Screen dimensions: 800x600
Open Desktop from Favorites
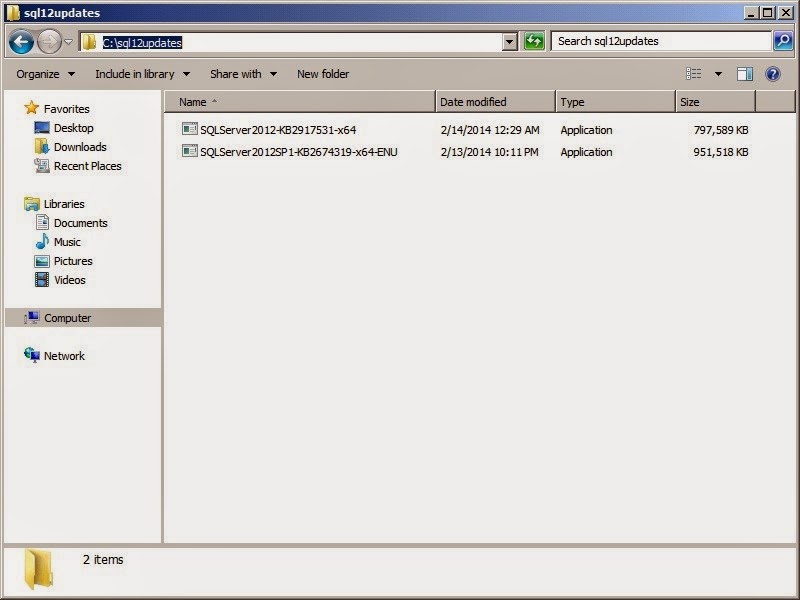click(x=73, y=129)
